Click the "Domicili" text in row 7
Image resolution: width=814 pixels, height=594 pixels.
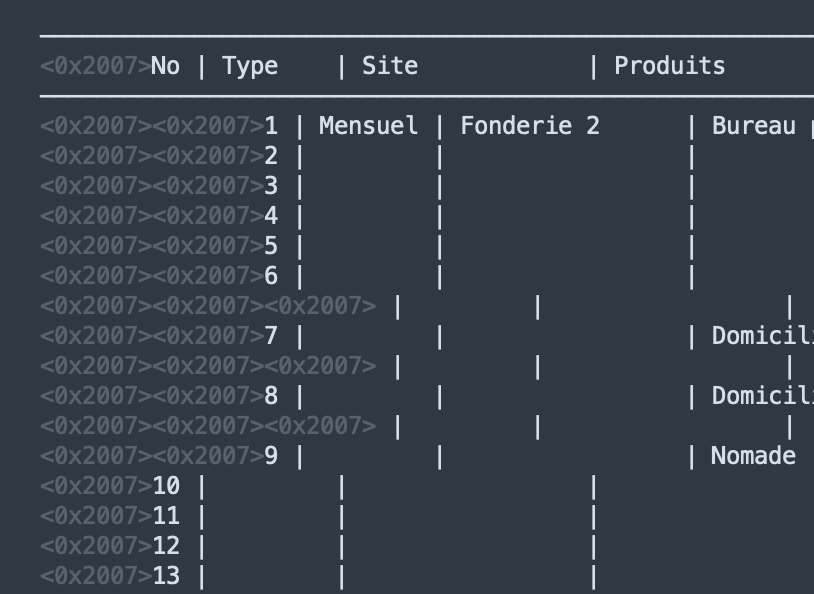click(x=763, y=336)
